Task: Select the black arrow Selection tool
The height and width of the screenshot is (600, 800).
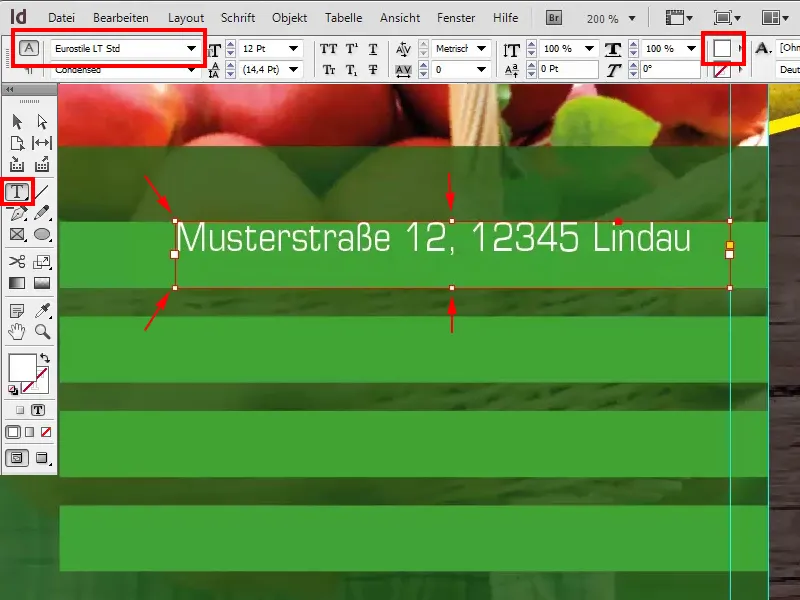Action: [17, 122]
